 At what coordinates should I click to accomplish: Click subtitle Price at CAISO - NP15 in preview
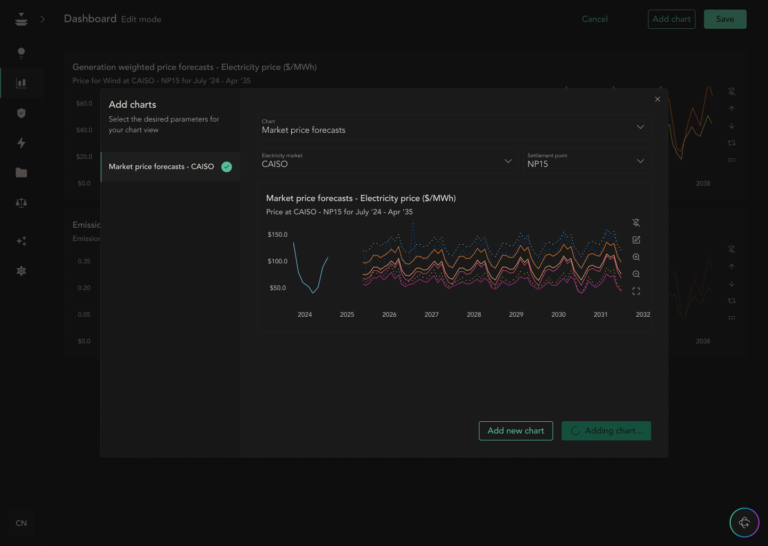click(x=339, y=212)
